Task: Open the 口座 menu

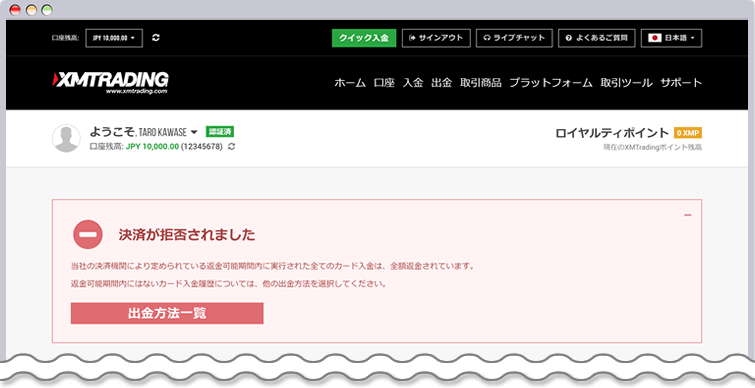Action: pyautogui.click(x=384, y=83)
